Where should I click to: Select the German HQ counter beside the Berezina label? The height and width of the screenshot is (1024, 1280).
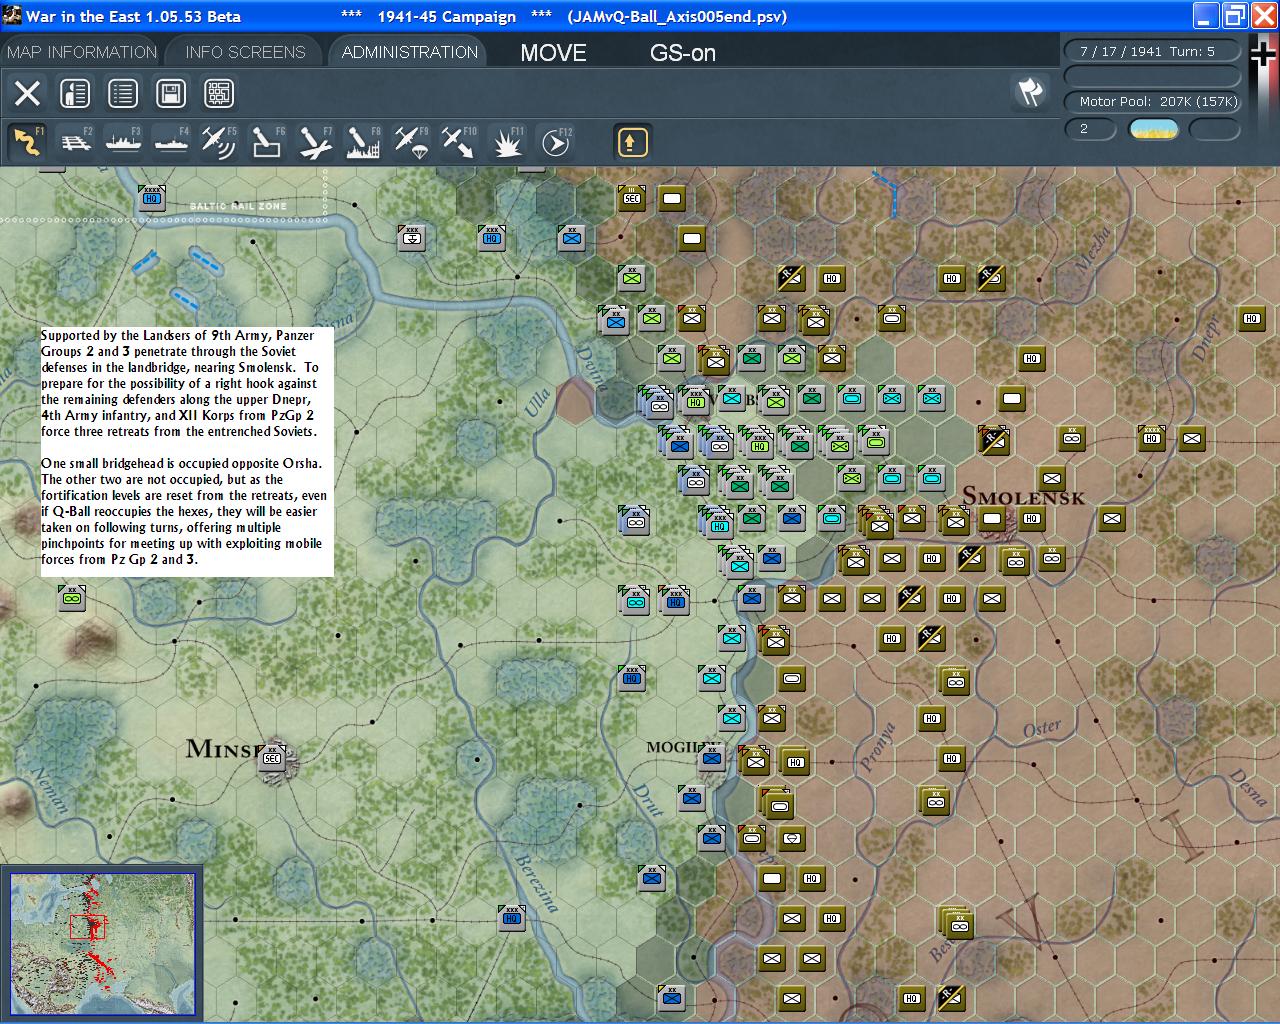pyautogui.click(x=511, y=918)
